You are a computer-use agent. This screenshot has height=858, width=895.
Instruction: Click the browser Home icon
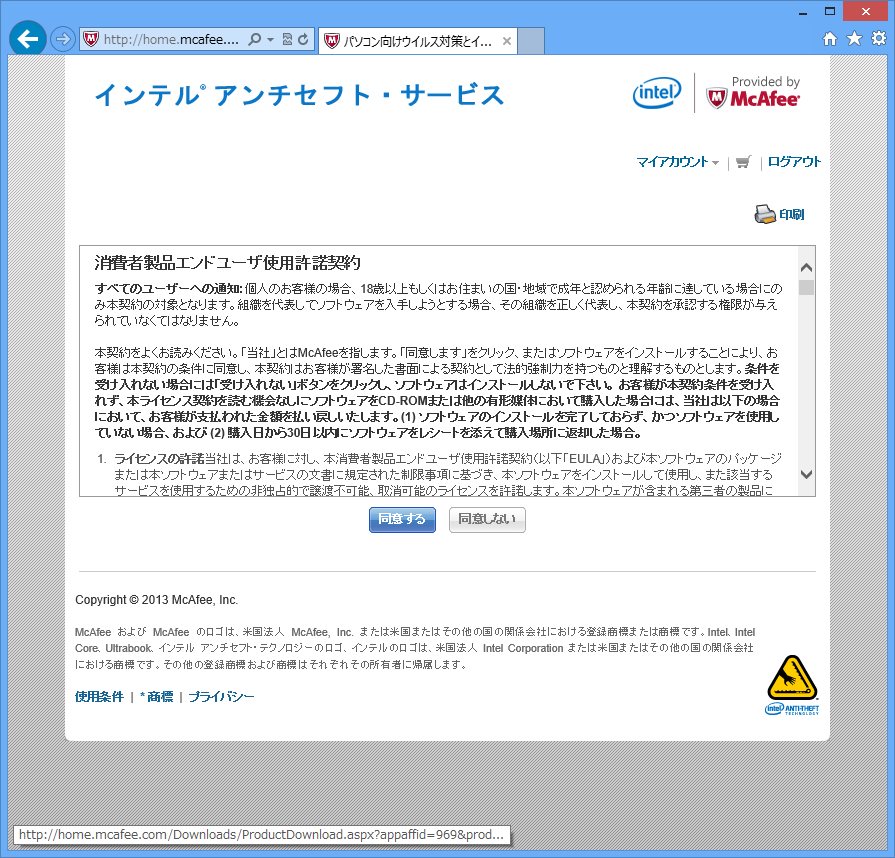(x=830, y=39)
